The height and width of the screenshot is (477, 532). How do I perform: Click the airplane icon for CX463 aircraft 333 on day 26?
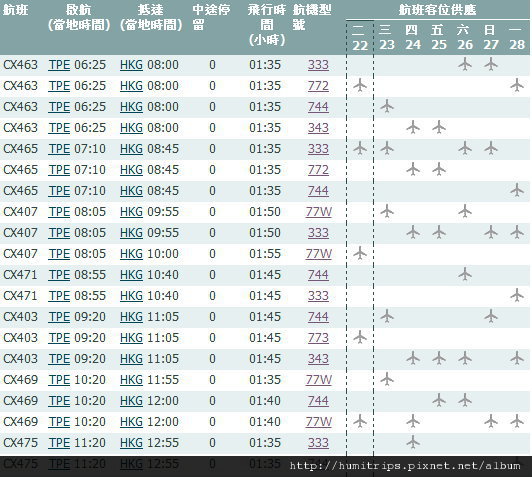[465, 64]
